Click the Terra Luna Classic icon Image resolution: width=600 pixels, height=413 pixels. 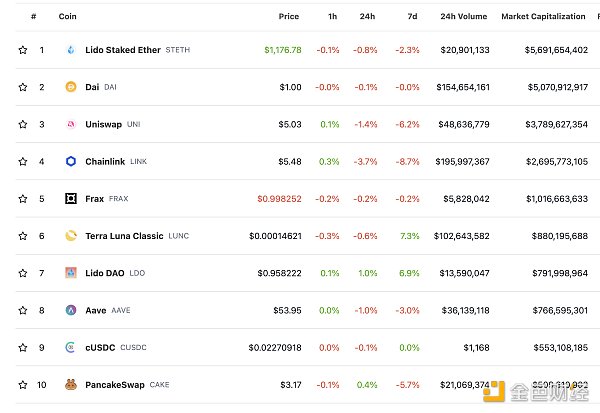(x=71, y=236)
